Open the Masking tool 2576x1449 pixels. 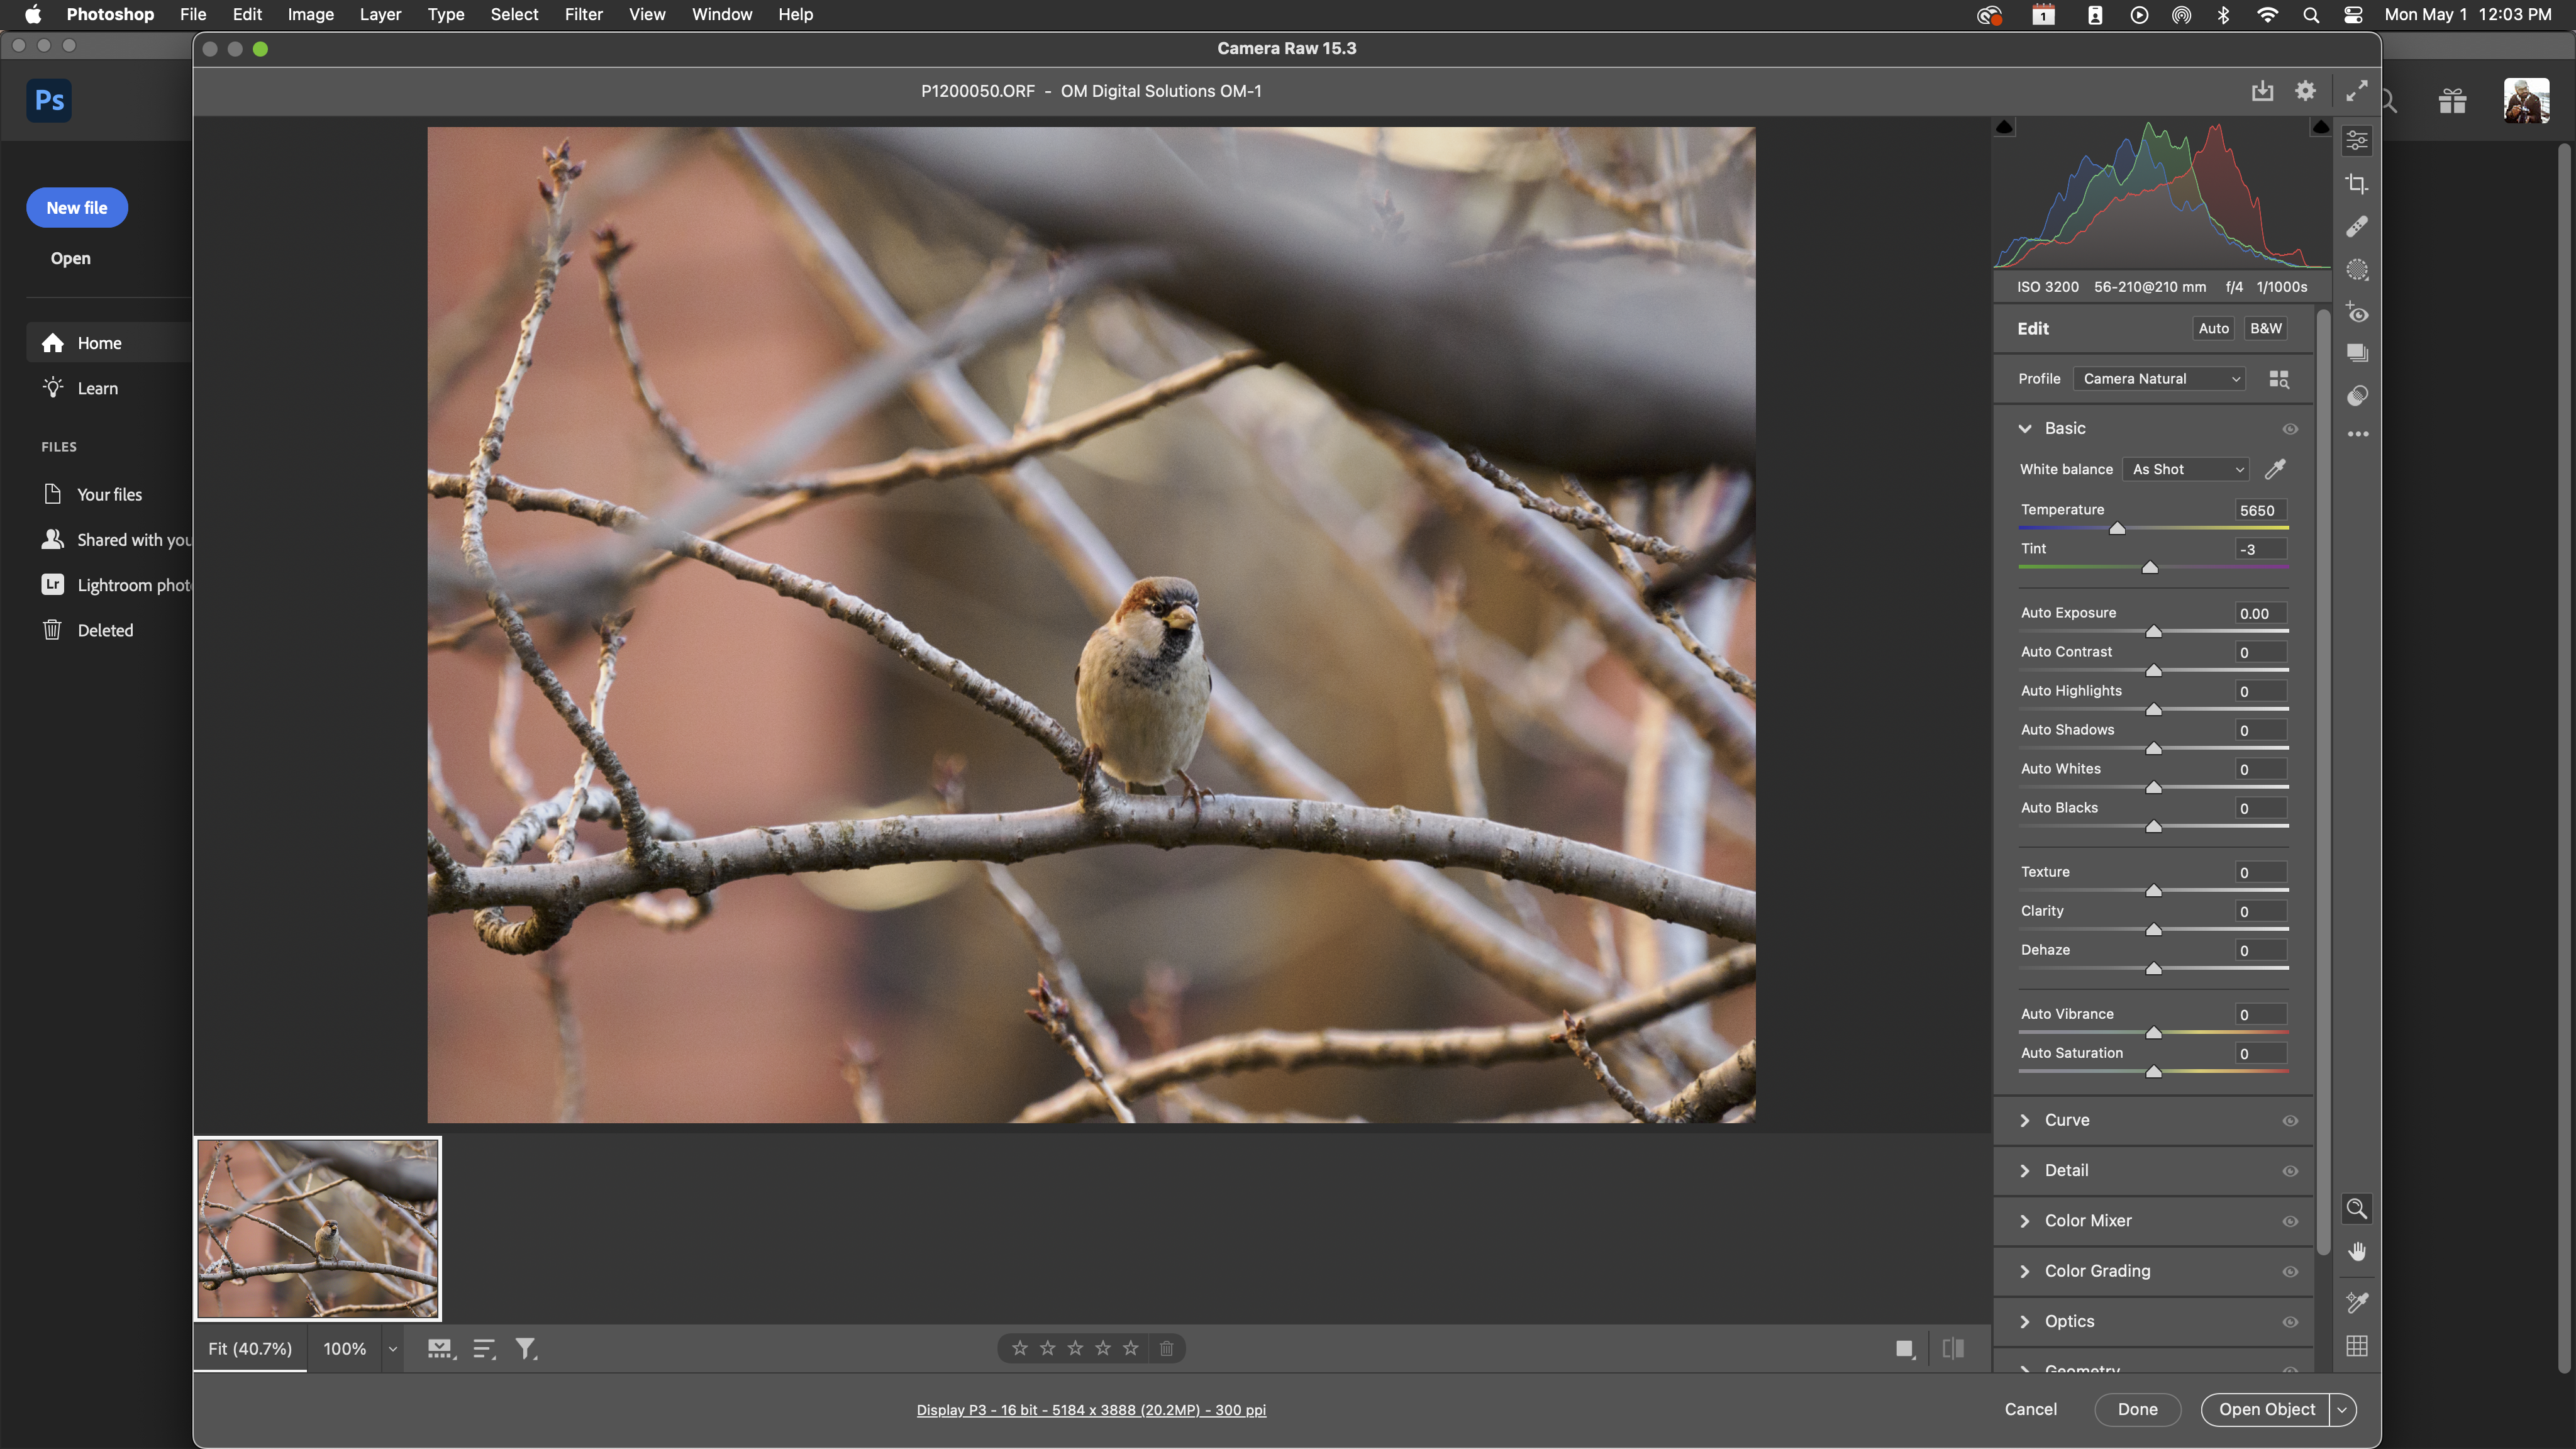click(x=2357, y=270)
